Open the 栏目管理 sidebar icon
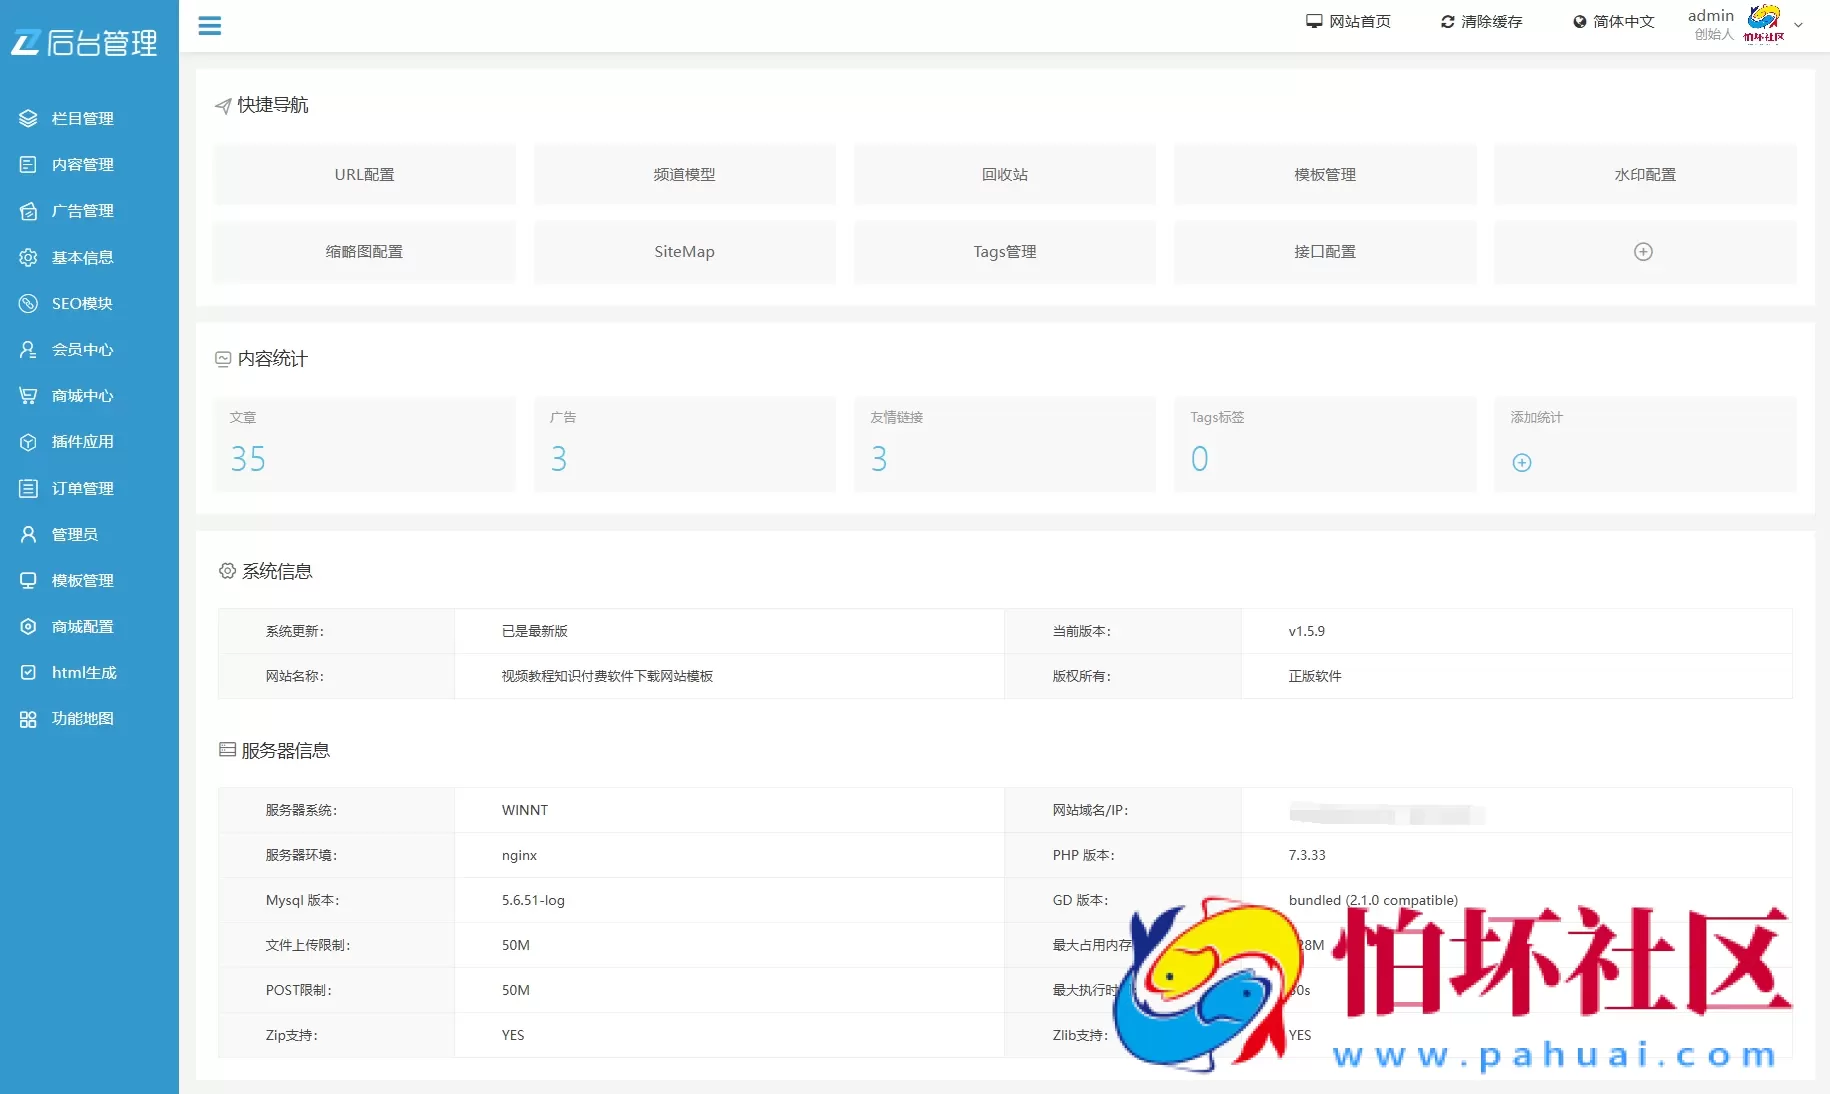The width and height of the screenshot is (1830, 1094). coord(28,118)
